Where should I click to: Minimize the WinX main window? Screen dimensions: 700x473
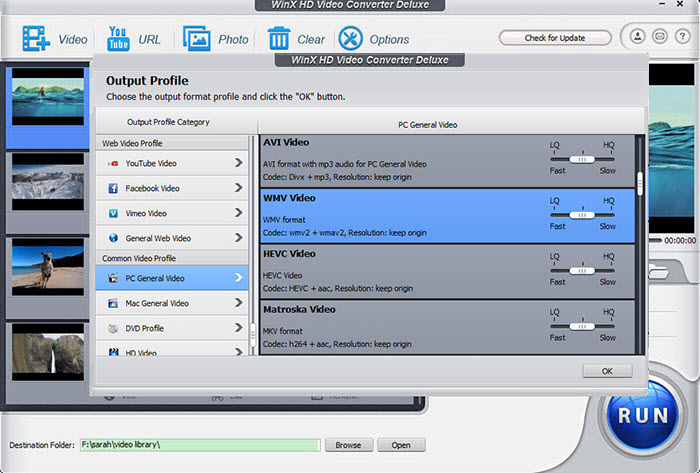click(662, 4)
